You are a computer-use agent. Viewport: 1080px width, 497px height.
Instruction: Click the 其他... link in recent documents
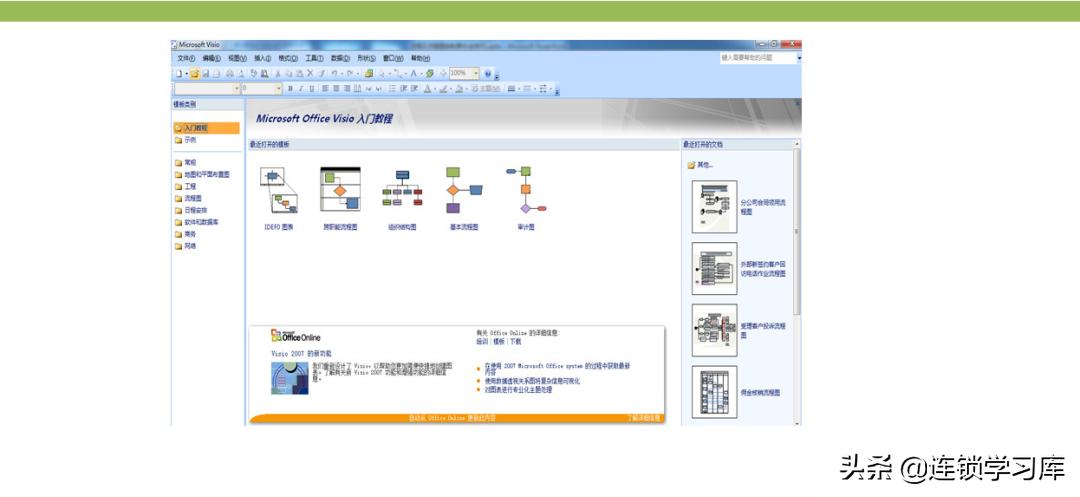[700, 165]
